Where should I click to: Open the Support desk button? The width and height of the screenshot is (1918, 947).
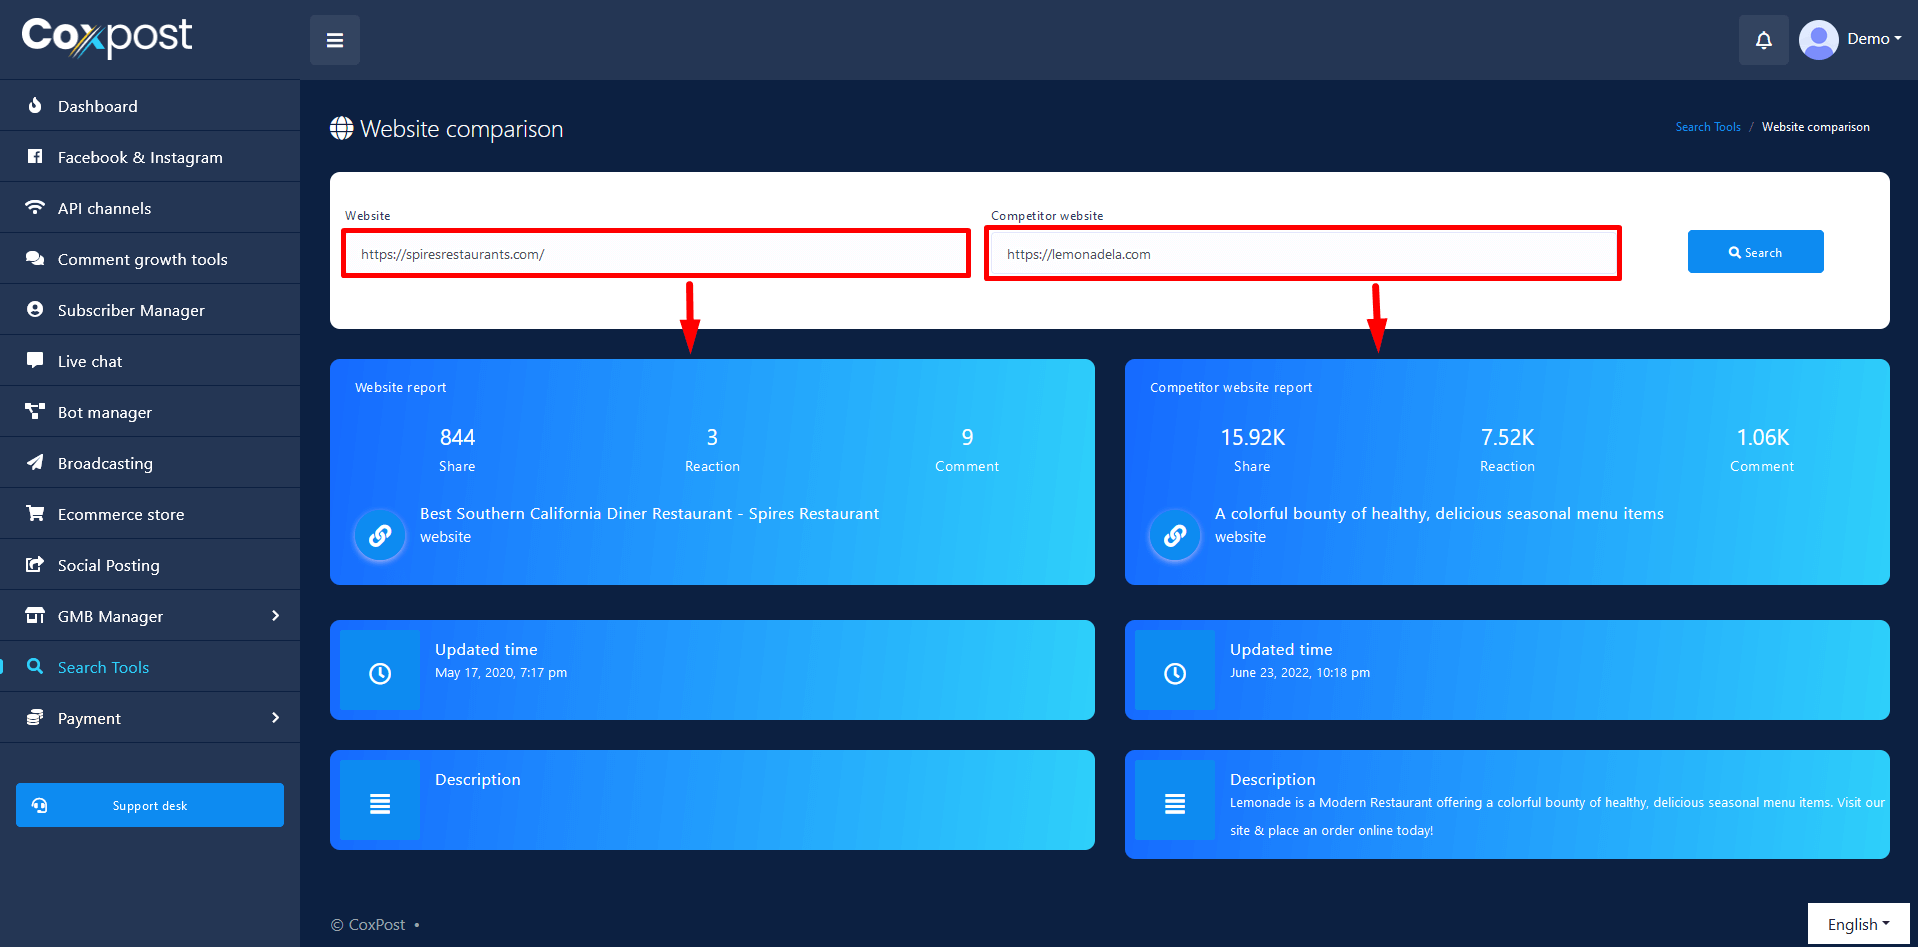coord(150,805)
